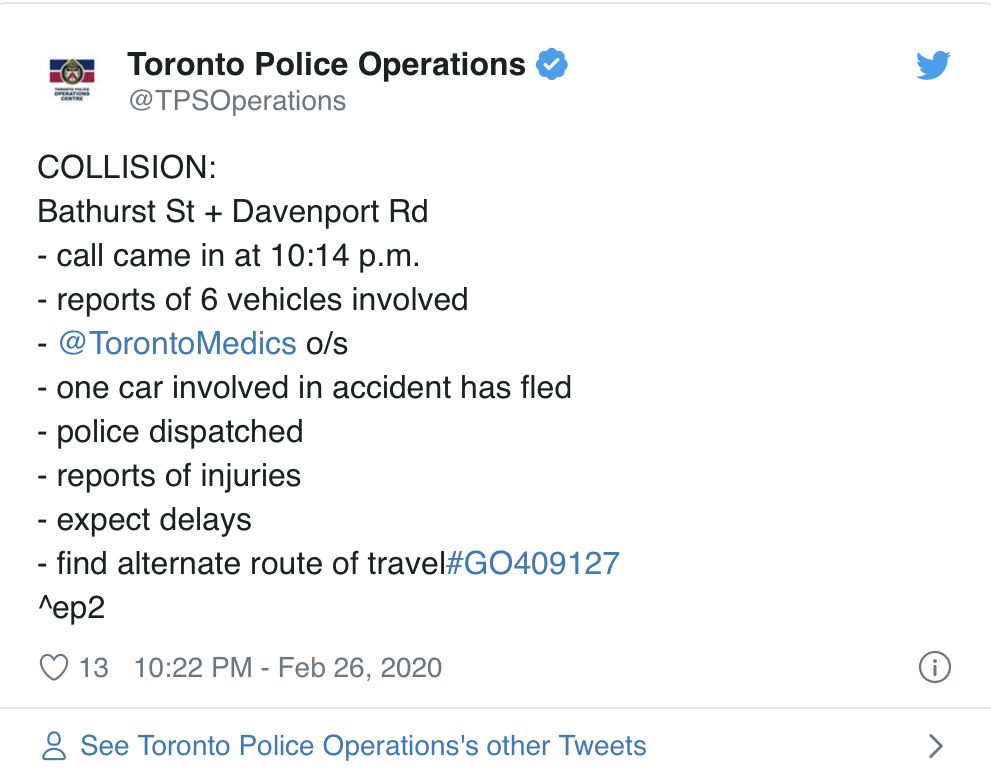Image resolution: width=991 pixels, height=773 pixels.
Task: Click the Bathurst St + Davenport Rd line
Action: 233,211
